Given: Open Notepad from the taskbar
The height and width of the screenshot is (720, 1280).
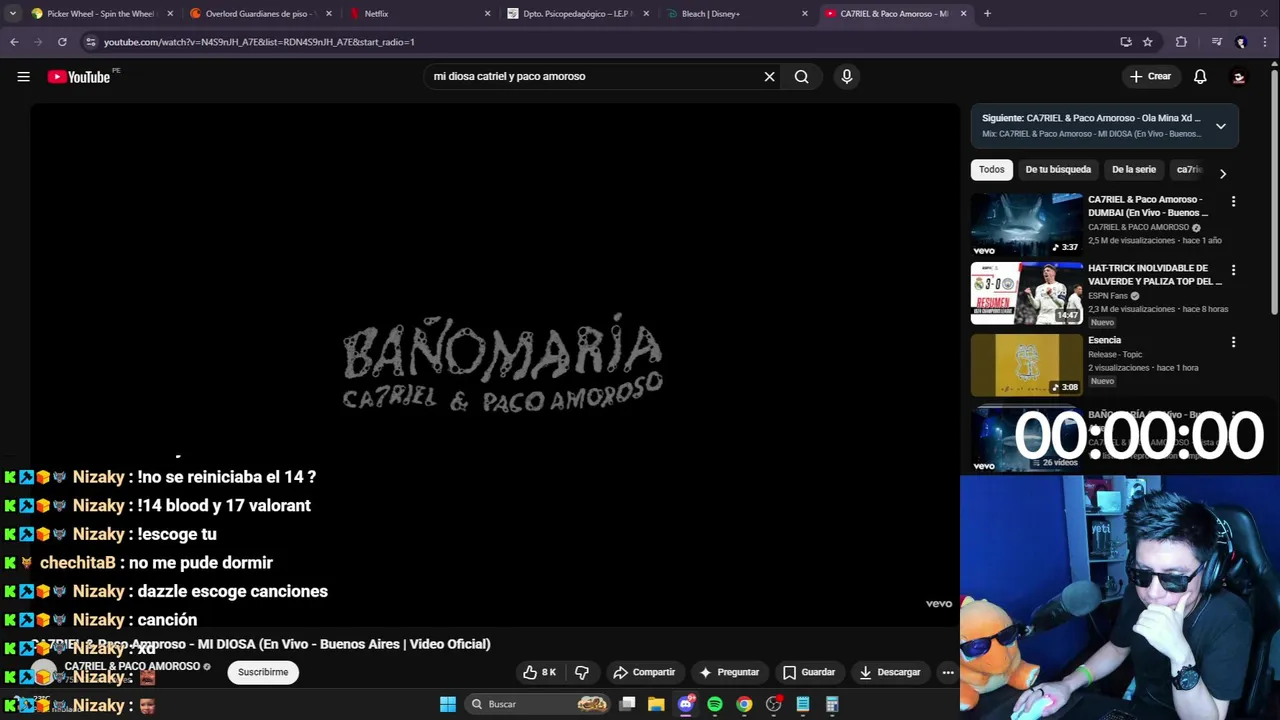Looking at the screenshot, I should (x=802, y=704).
